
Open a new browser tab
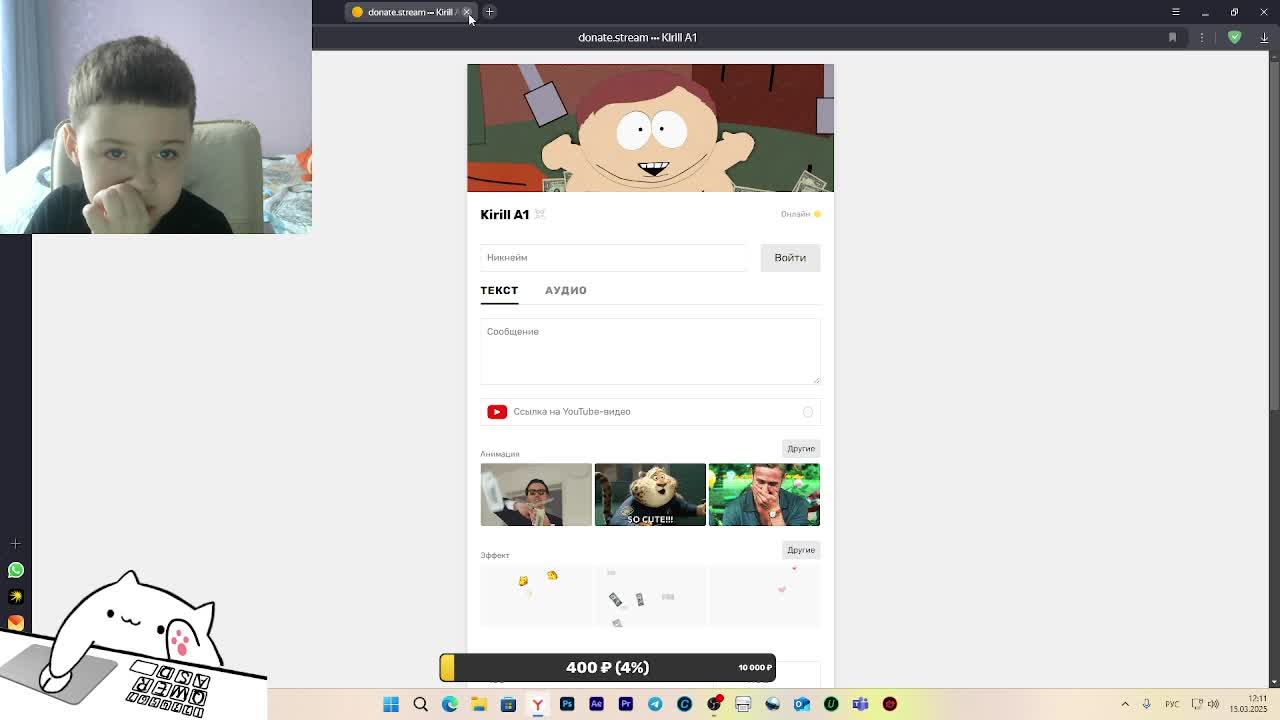point(489,12)
